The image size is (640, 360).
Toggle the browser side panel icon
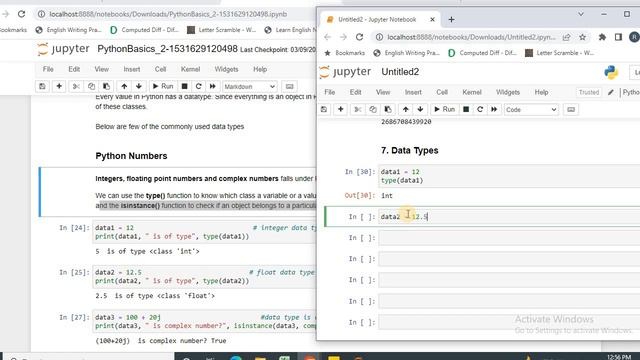(x=618, y=37)
